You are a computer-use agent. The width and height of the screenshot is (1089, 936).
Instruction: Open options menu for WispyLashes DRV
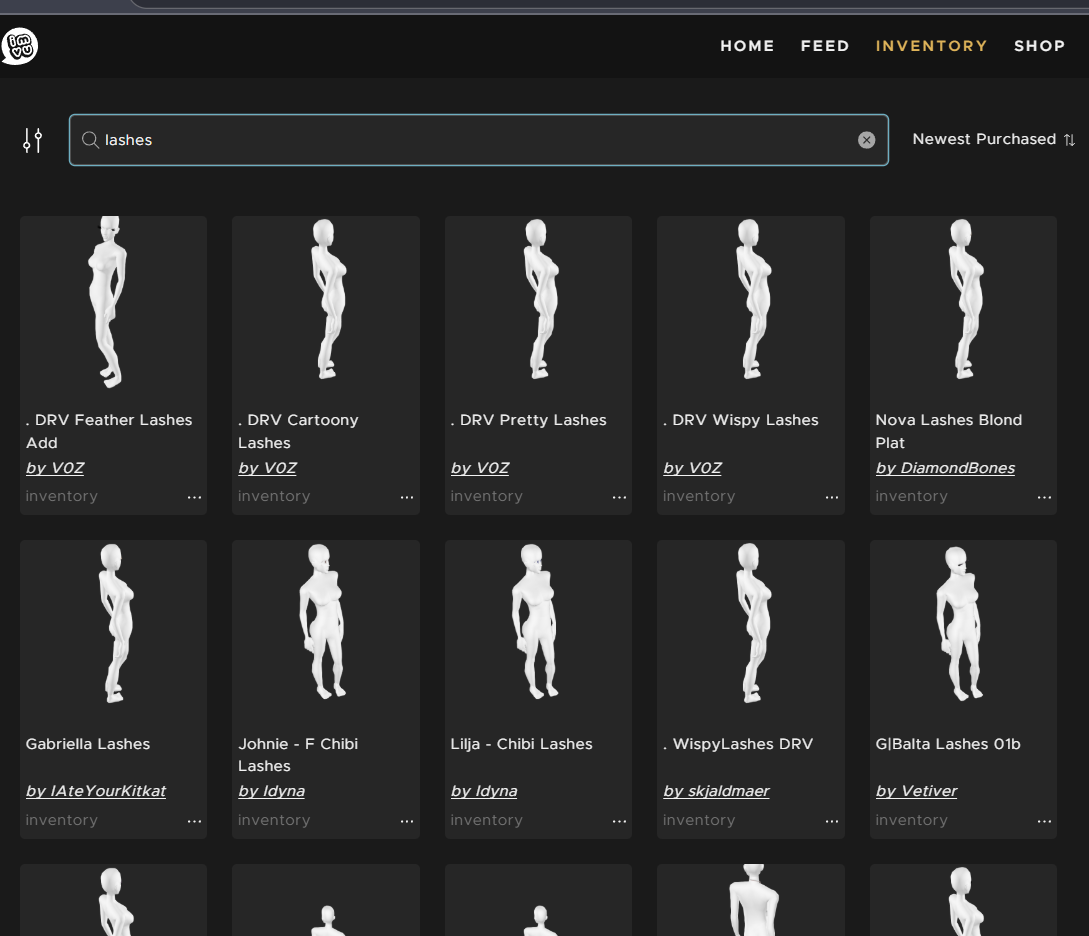point(832,821)
